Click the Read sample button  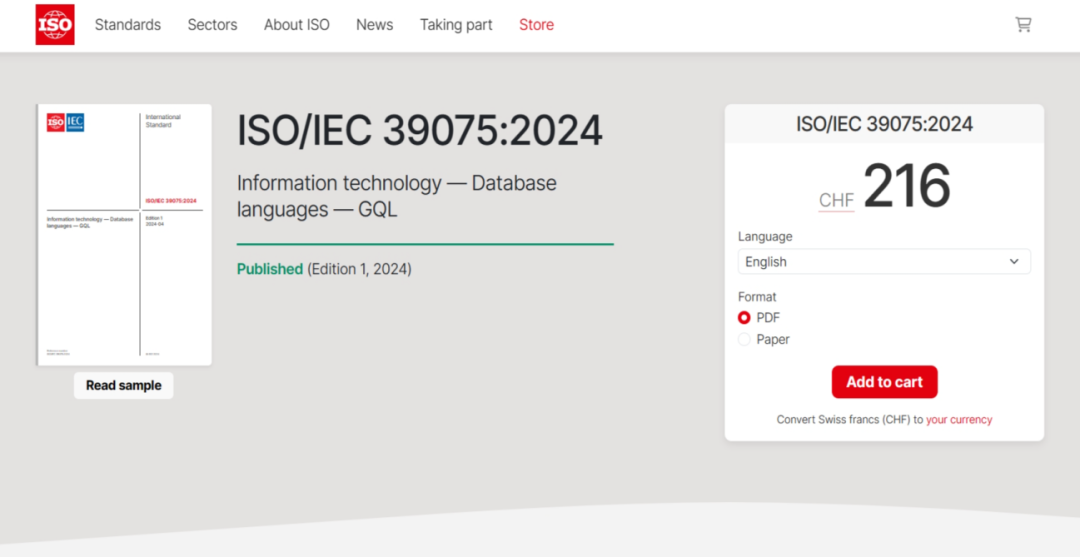click(123, 386)
